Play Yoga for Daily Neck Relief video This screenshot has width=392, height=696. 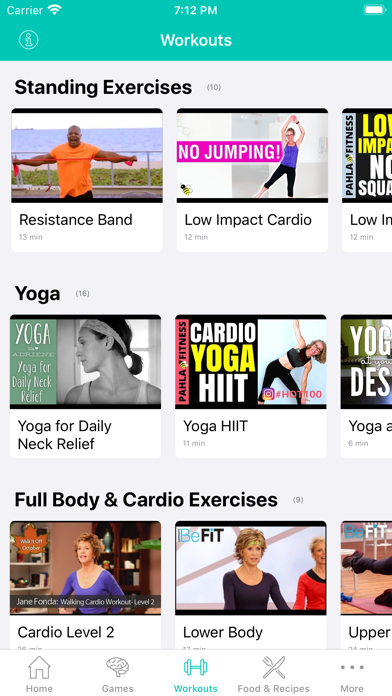pyautogui.click(x=85, y=362)
